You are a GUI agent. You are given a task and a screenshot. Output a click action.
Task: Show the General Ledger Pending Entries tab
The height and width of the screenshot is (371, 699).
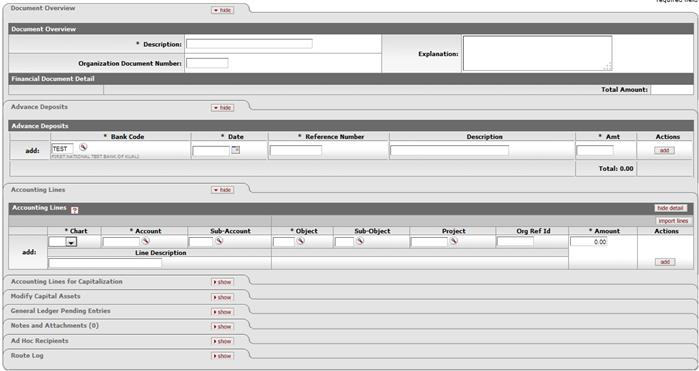point(222,312)
